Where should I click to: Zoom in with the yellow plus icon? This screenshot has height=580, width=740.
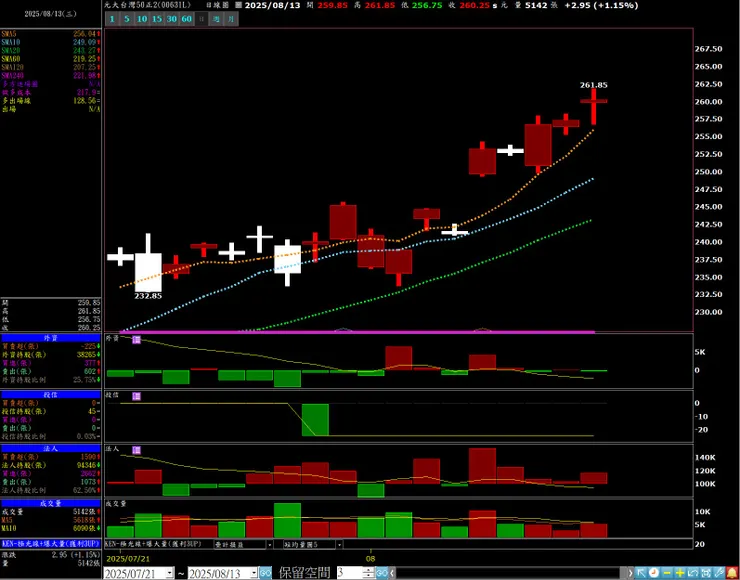pyautogui.click(x=680, y=573)
